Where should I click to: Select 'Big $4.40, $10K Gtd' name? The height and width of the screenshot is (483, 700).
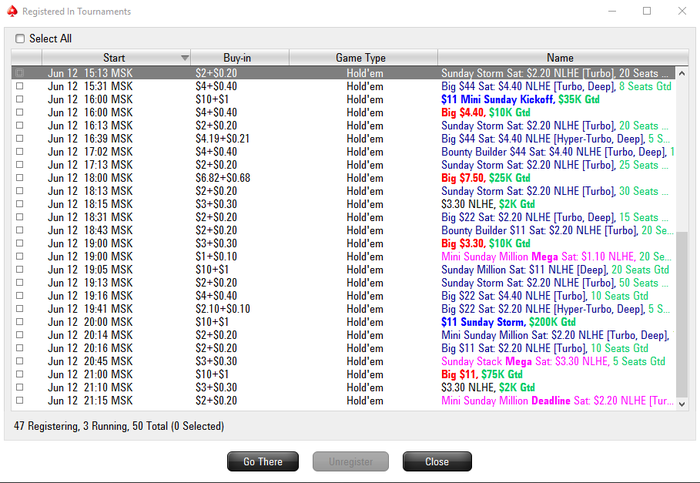click(486, 112)
